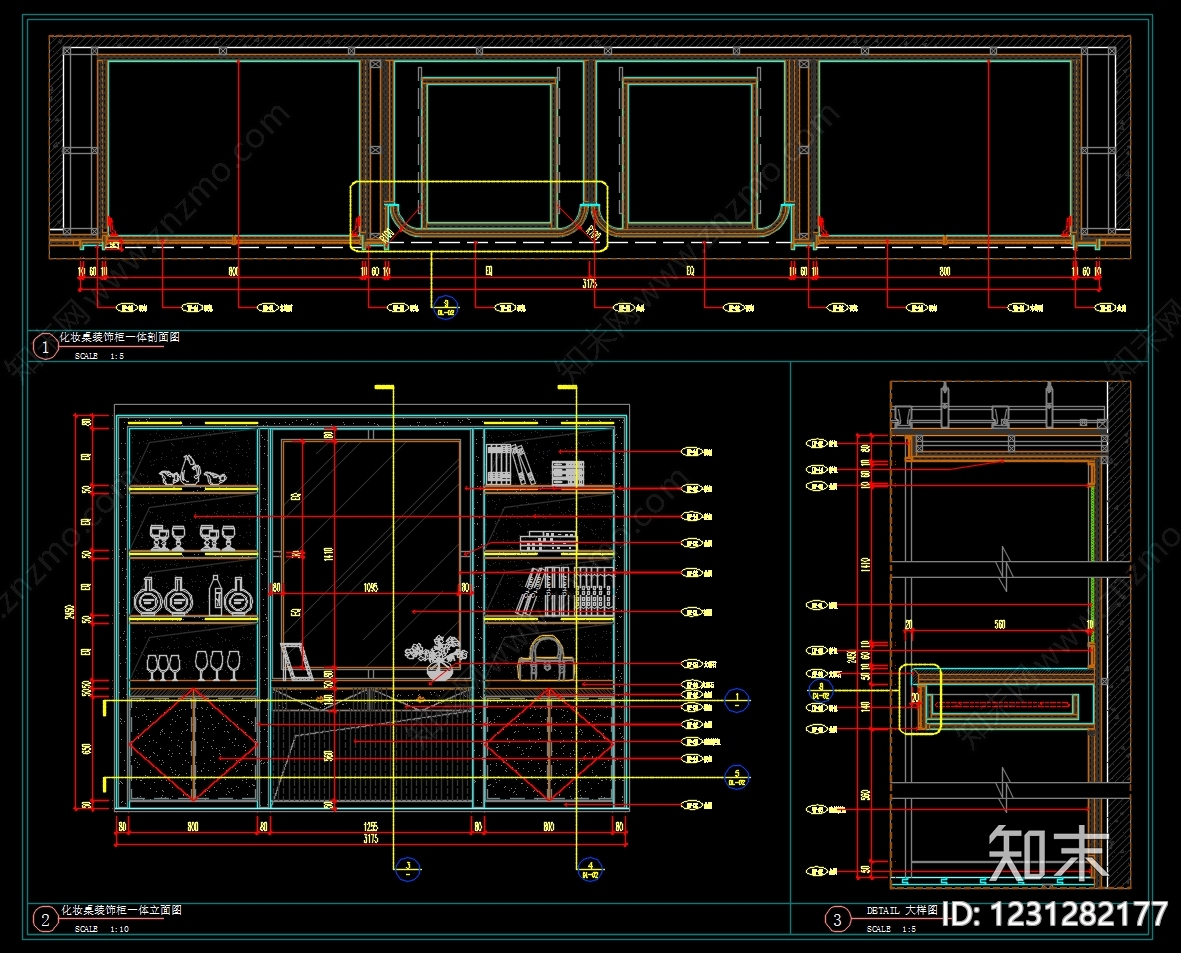Select the yellow highlight box in the detail drawing
1181x953 pixels.
920,698
